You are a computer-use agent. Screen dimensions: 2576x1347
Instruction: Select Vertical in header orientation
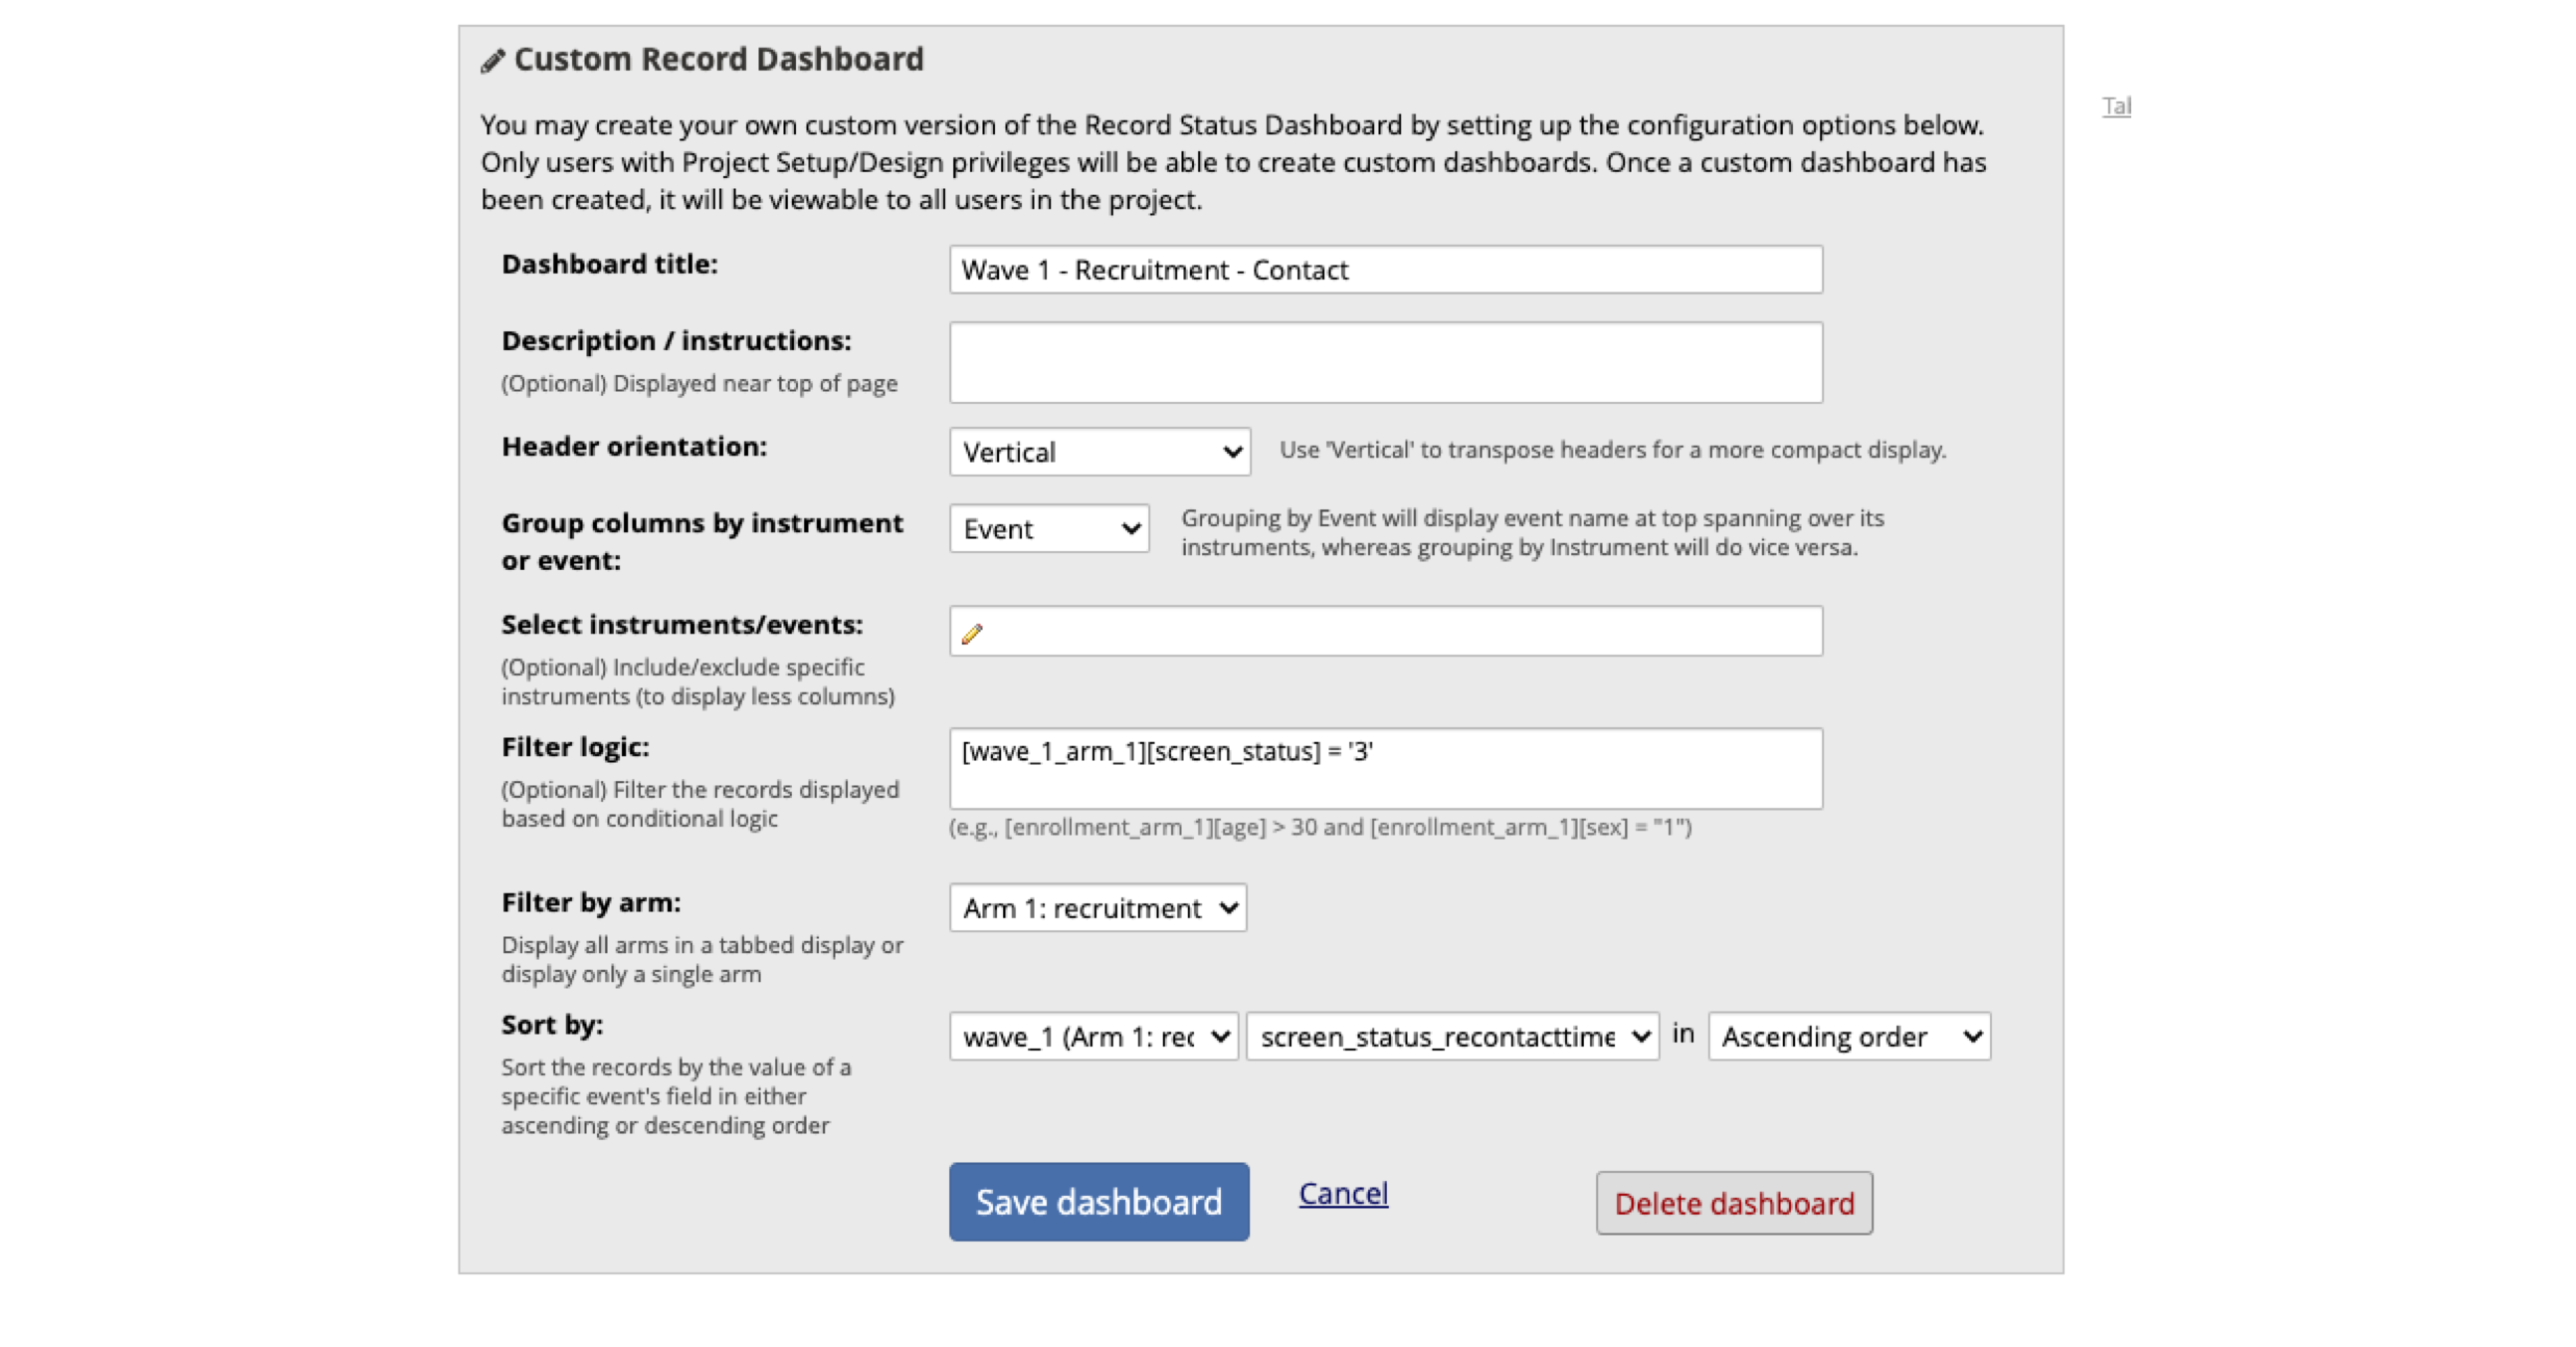pos(1098,452)
